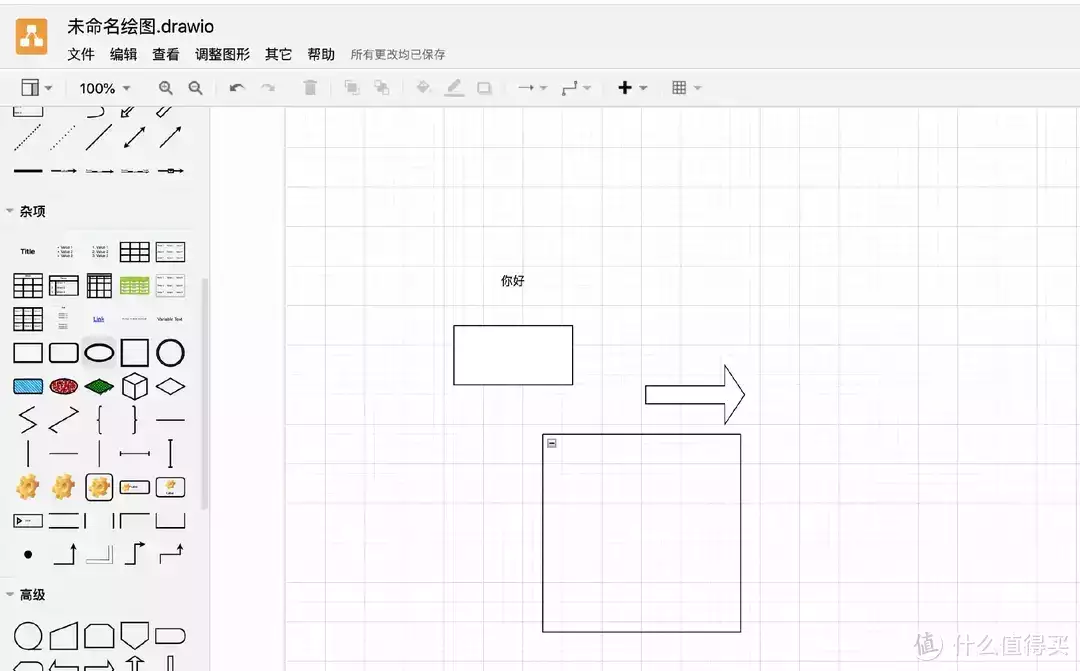Open the 编辑 menu
The height and width of the screenshot is (671, 1080).
tap(123, 54)
